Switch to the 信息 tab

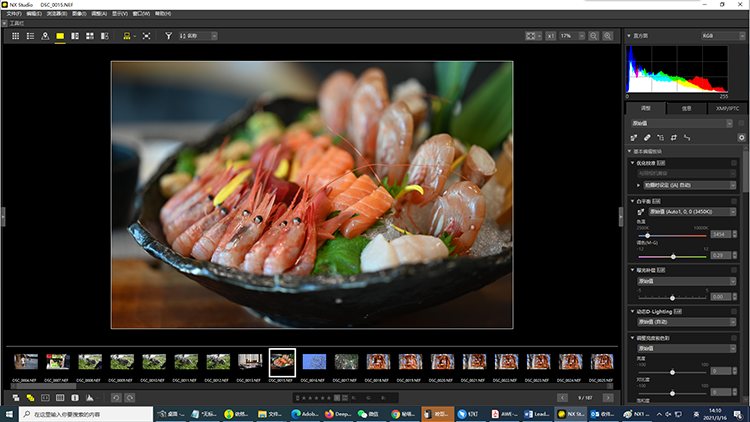click(686, 107)
